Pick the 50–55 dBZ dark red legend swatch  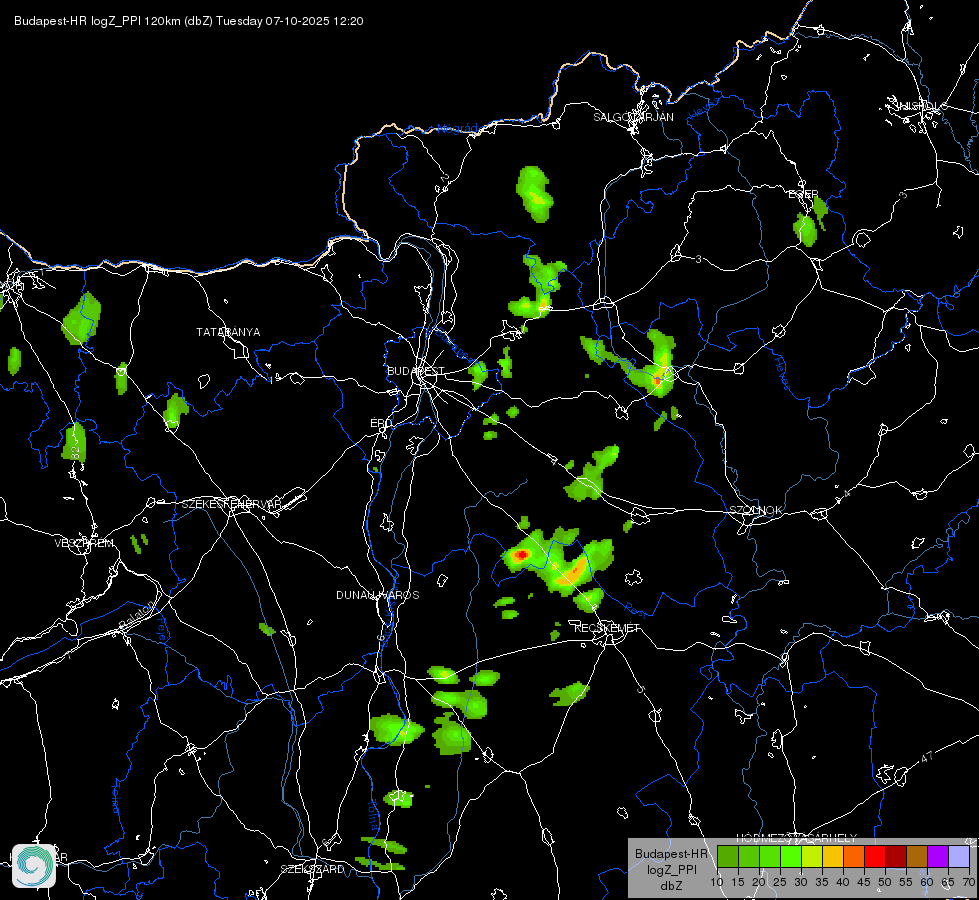click(x=896, y=856)
